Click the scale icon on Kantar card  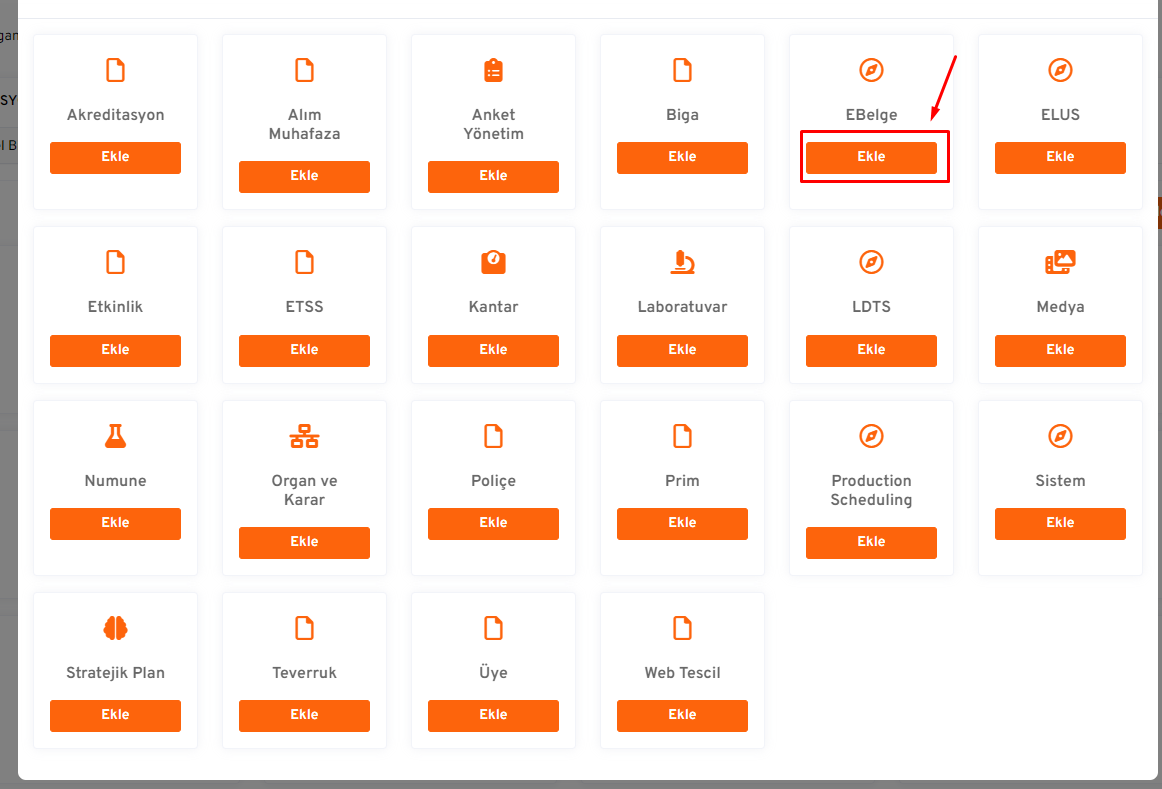(493, 262)
